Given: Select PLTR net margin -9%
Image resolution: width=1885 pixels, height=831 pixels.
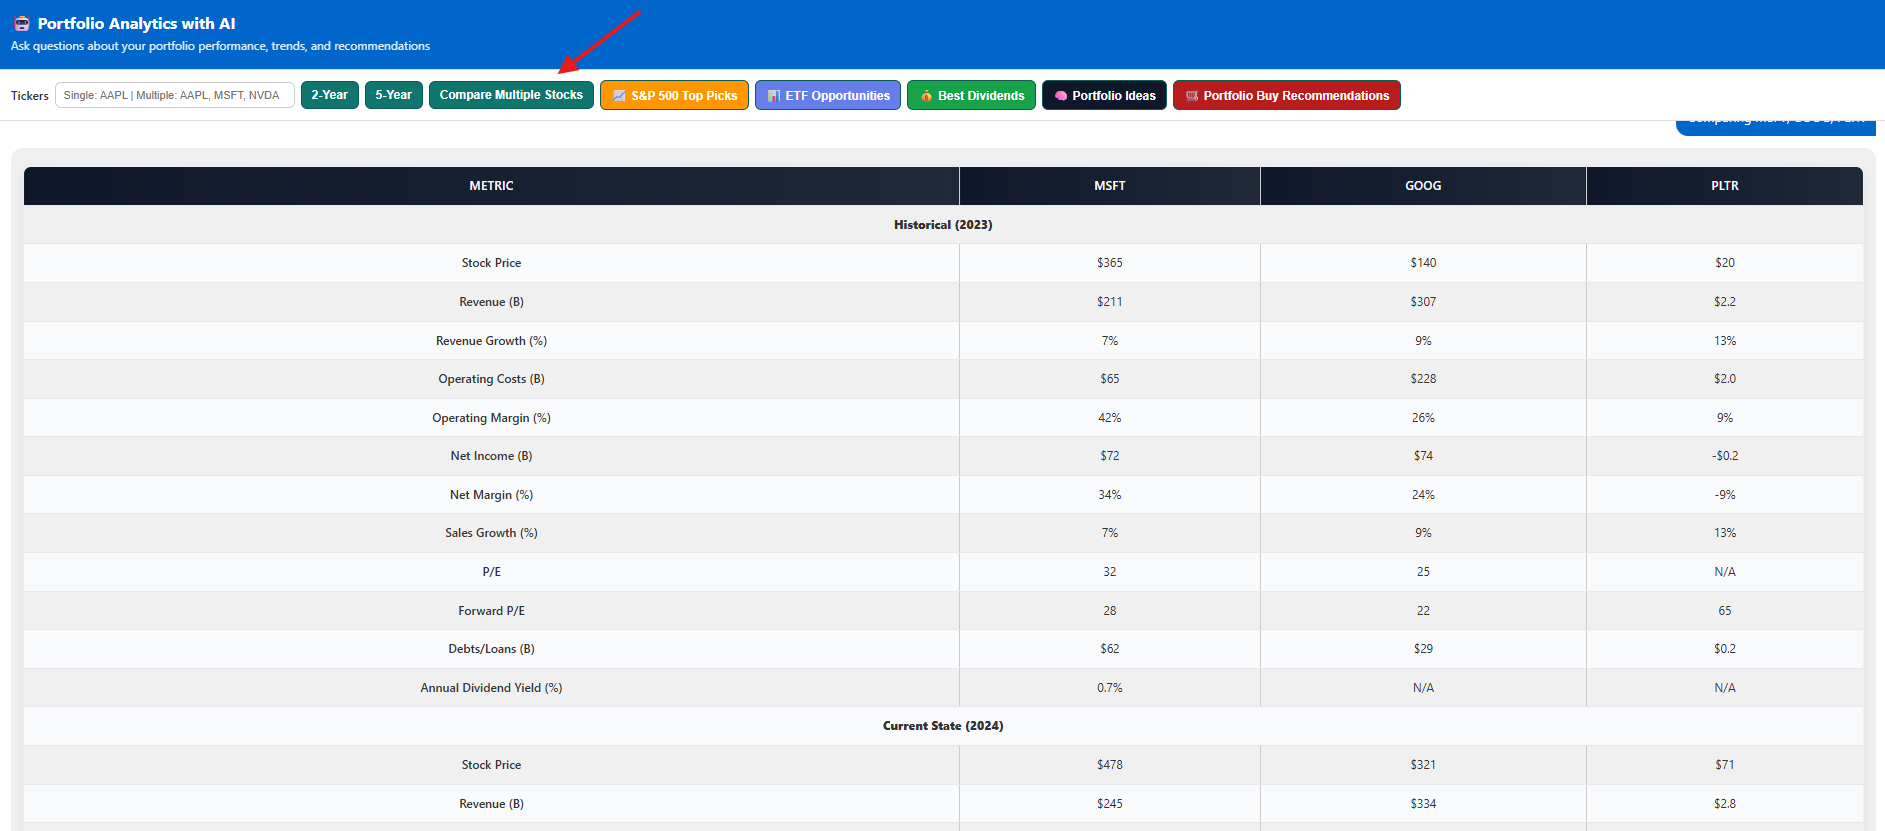Looking at the screenshot, I should coord(1725,495).
